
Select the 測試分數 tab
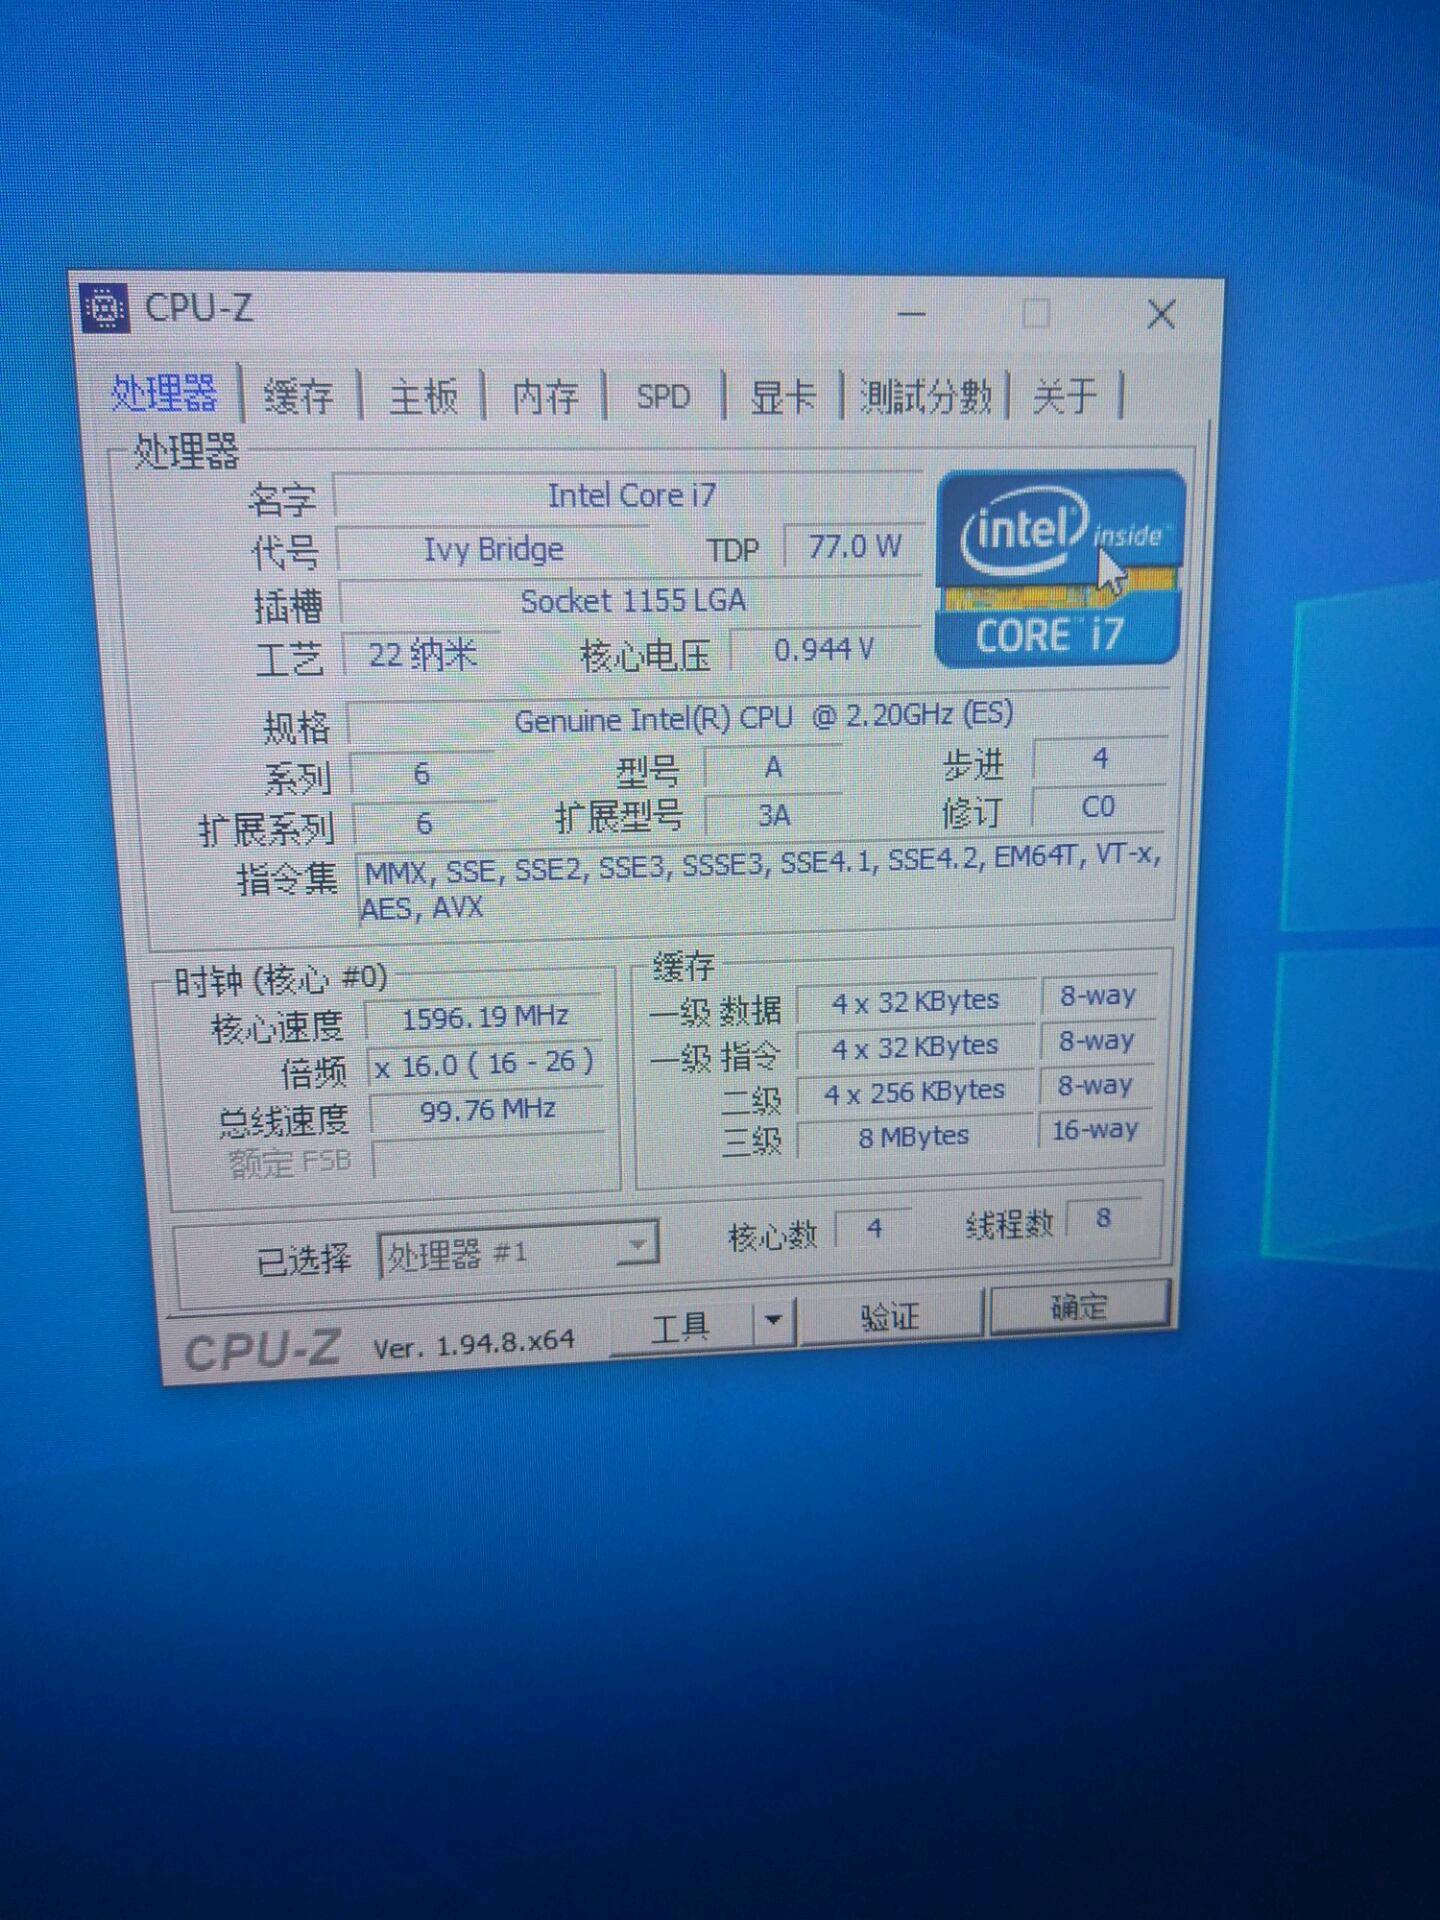(926, 397)
